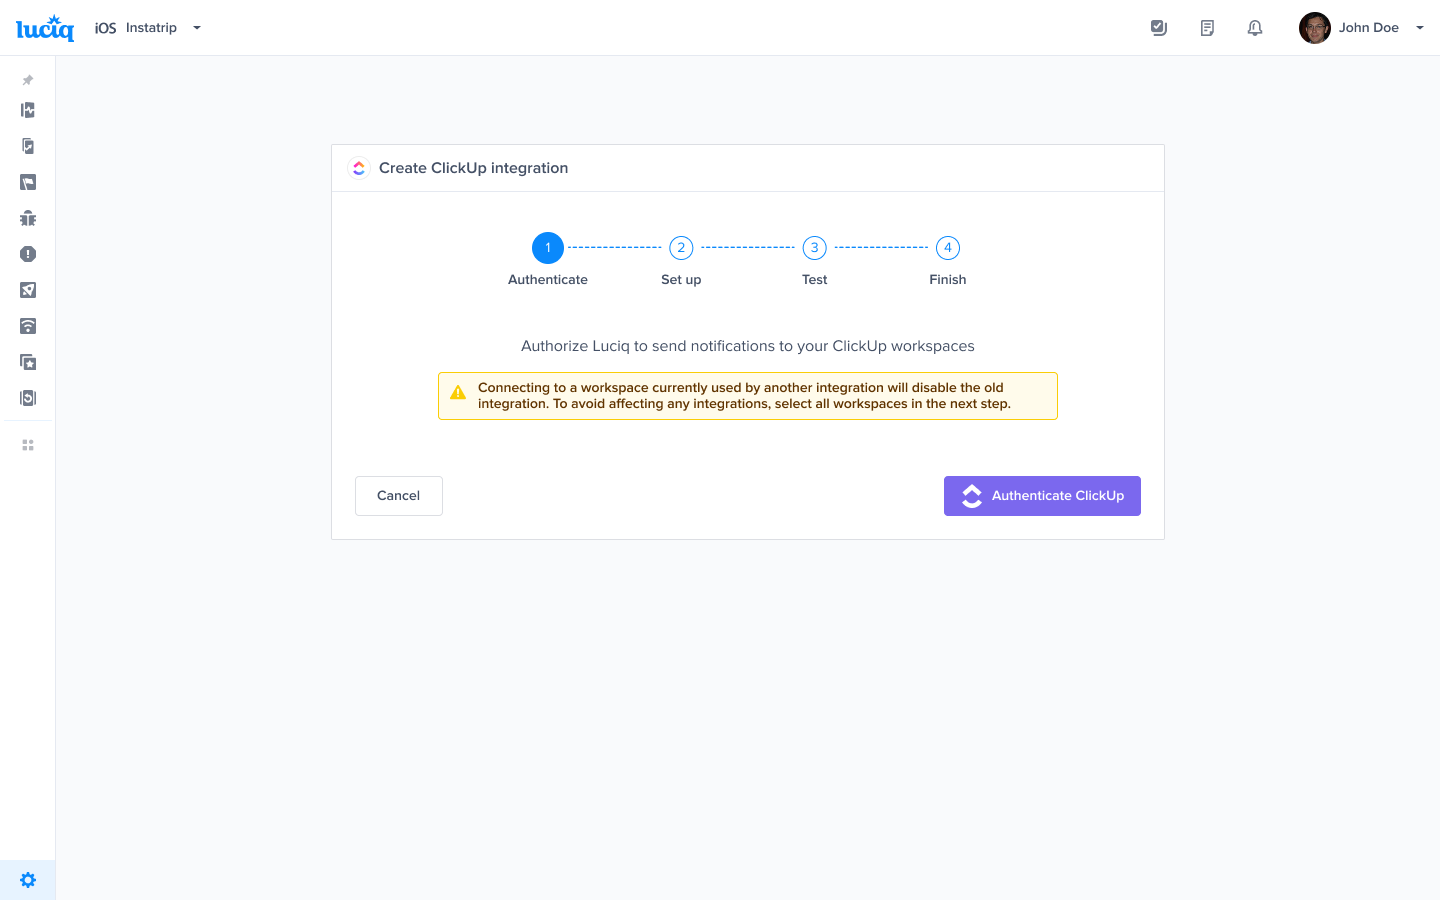The image size is (1440, 900).
Task: Click the tasks checklist icon in the top bar
Action: pos(1158,27)
